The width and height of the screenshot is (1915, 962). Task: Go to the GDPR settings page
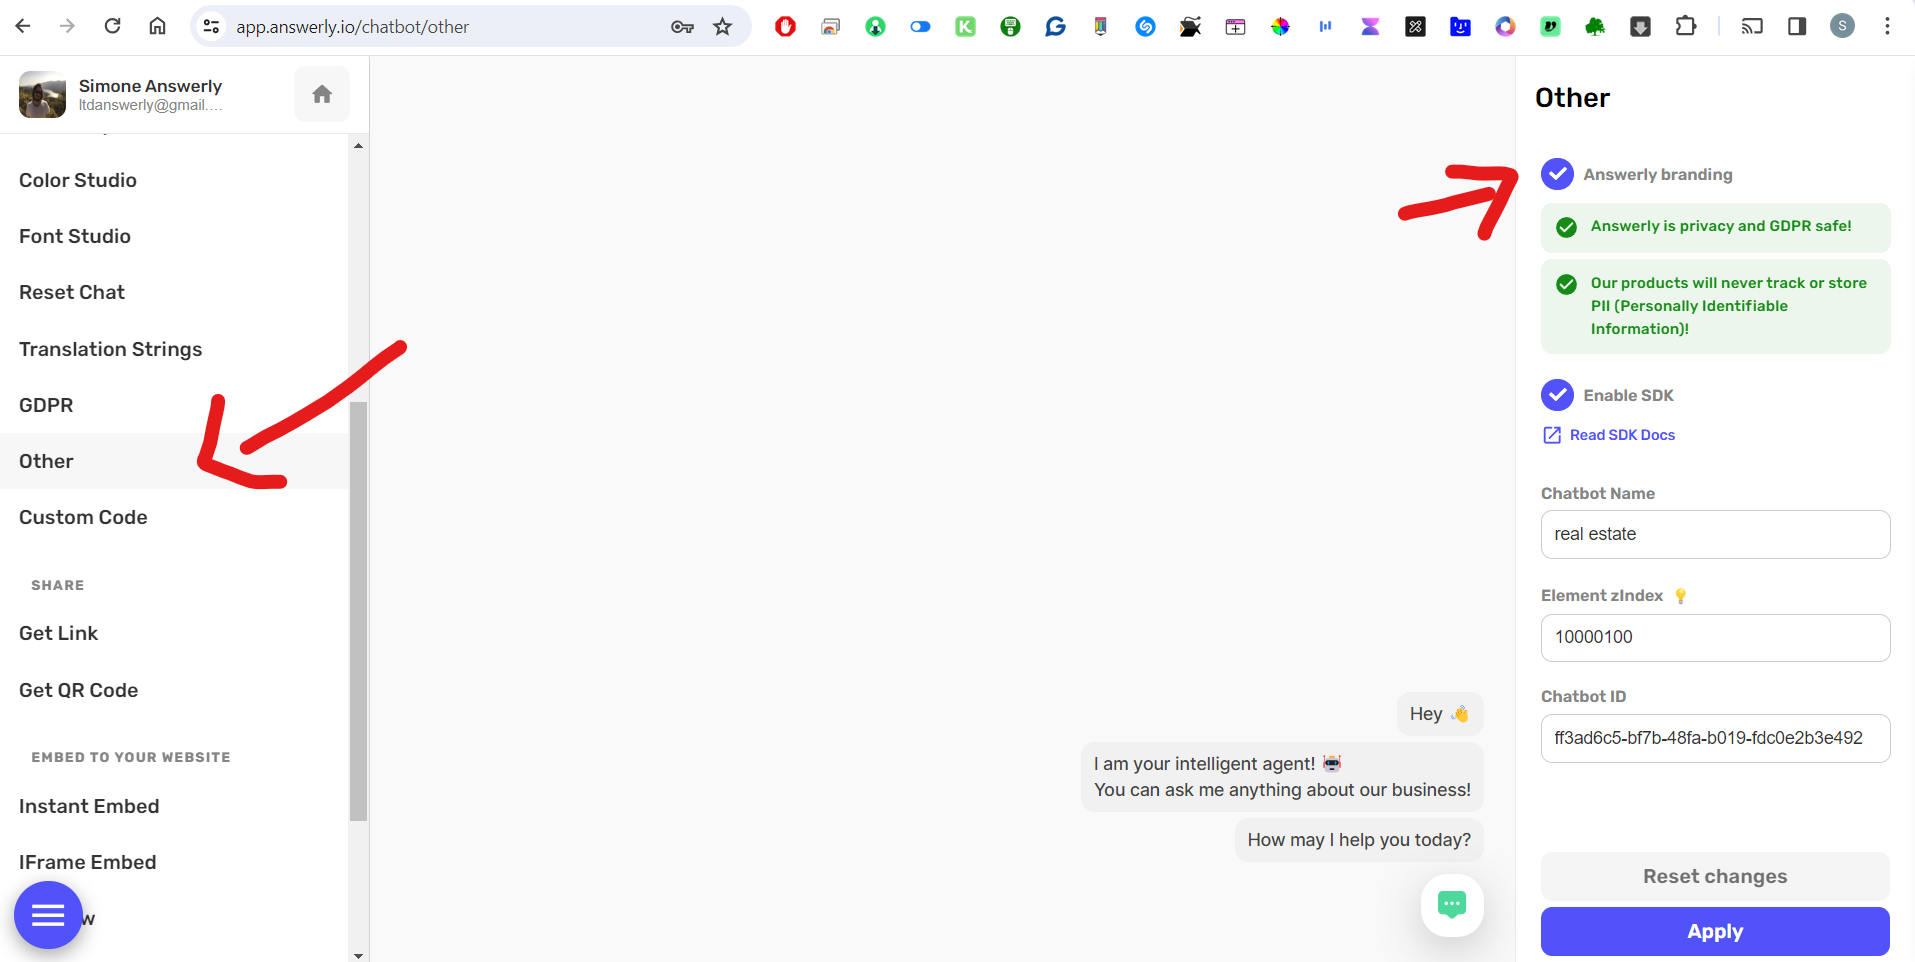(x=46, y=405)
